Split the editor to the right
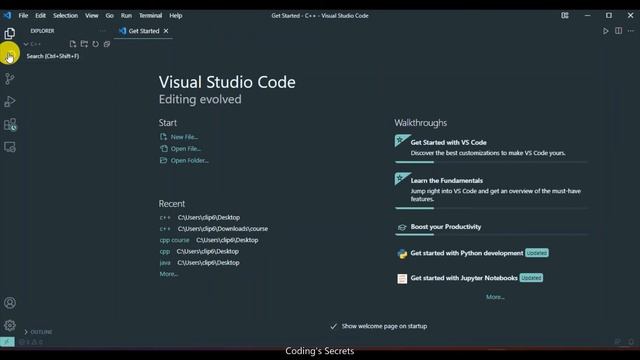Screen dimensions: 640x360 point(619,31)
